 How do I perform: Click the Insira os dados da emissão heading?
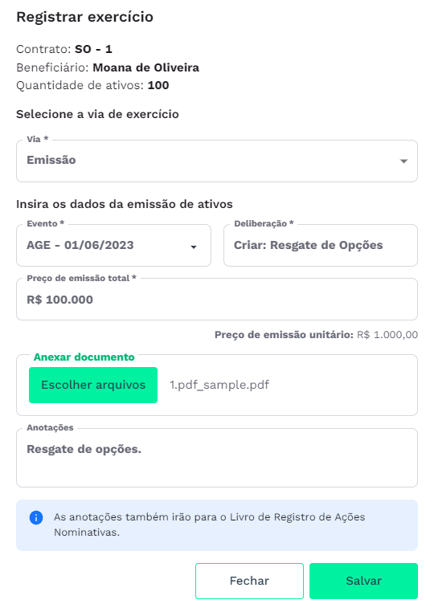(124, 204)
